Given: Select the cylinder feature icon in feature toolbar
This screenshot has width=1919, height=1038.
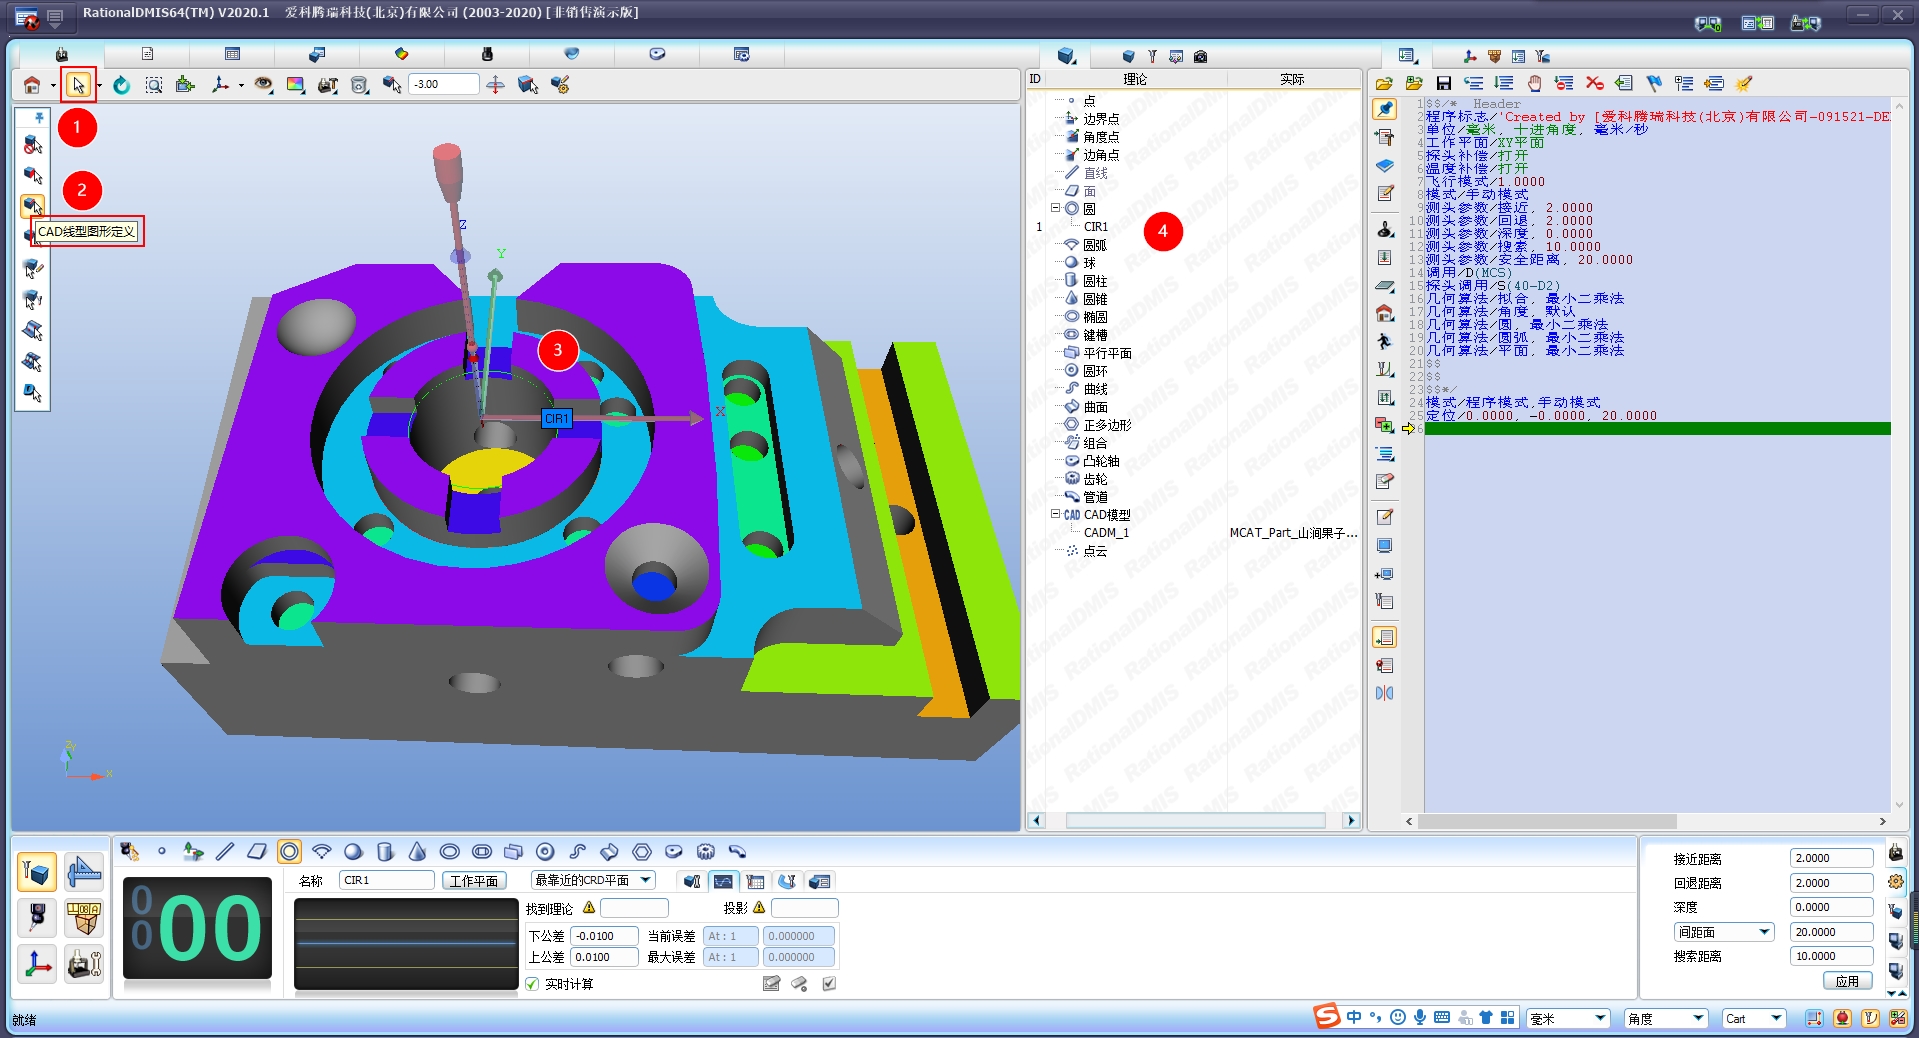Looking at the screenshot, I should [385, 851].
